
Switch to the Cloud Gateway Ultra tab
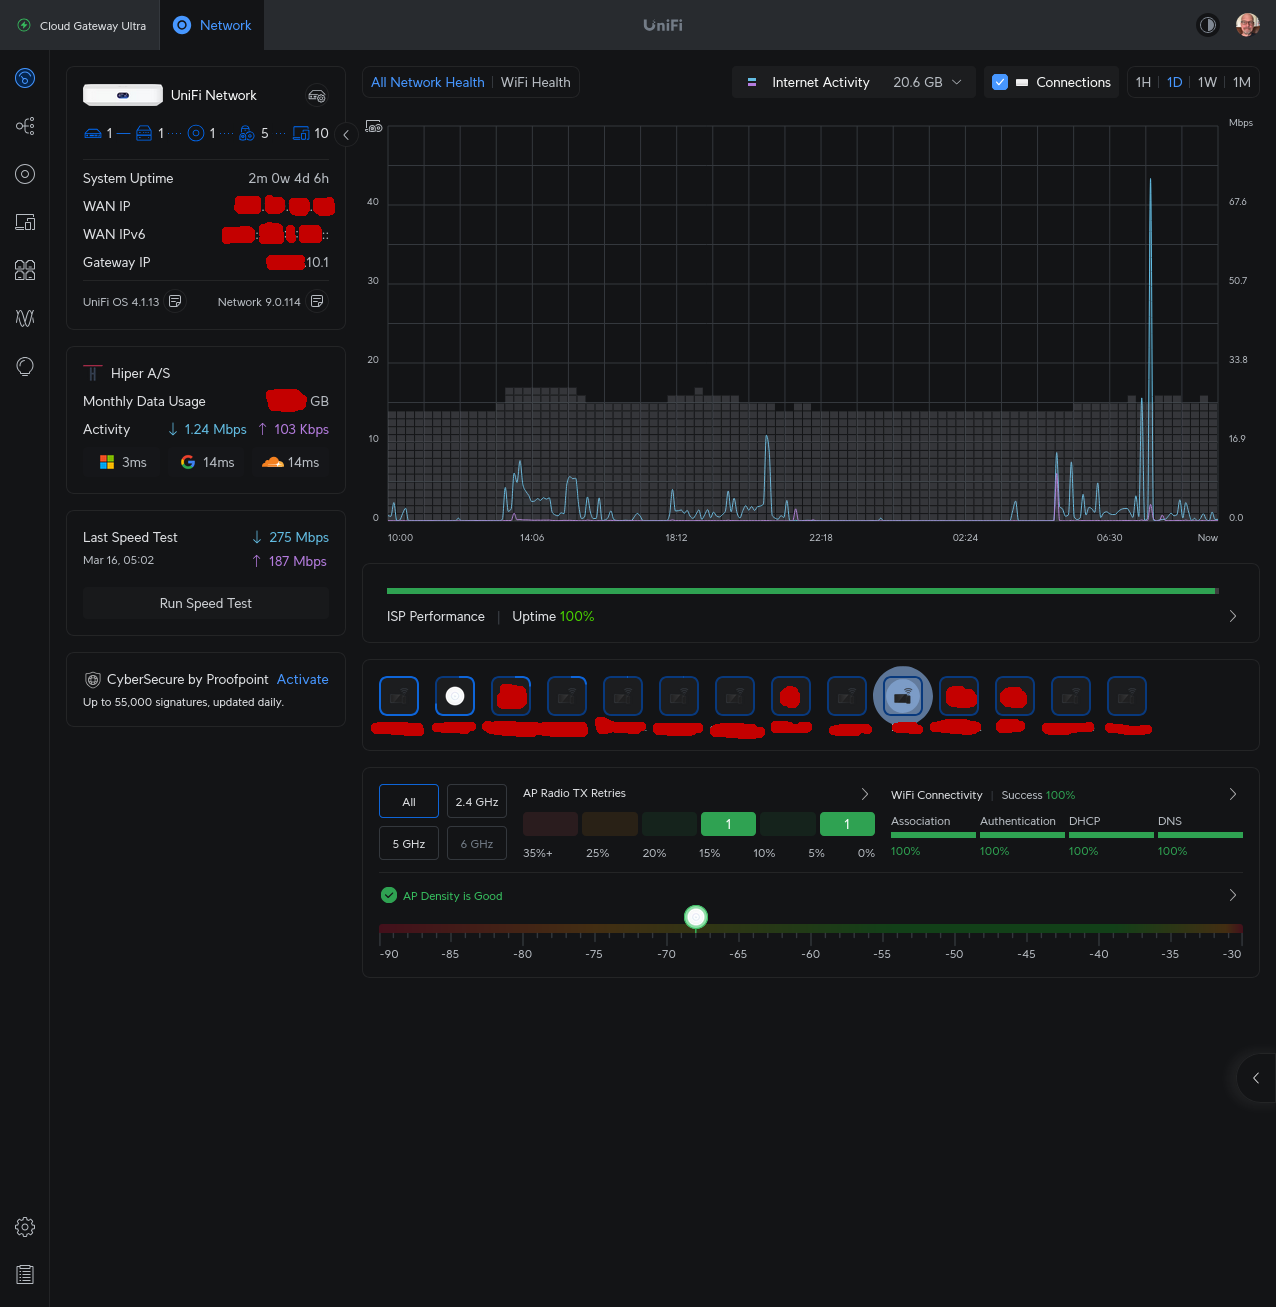click(81, 25)
